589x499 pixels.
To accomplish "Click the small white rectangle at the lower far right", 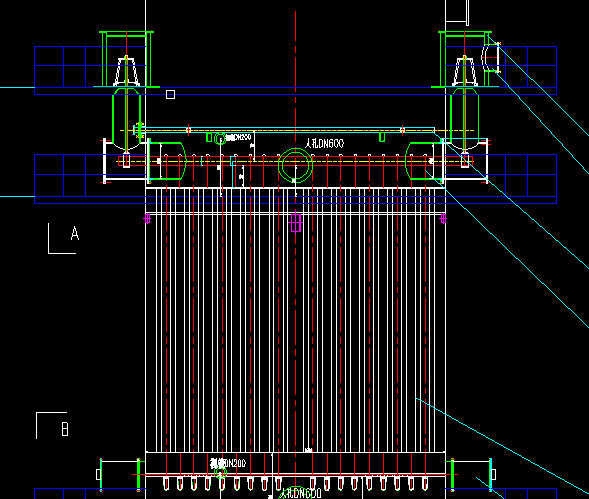I will point(493,475).
